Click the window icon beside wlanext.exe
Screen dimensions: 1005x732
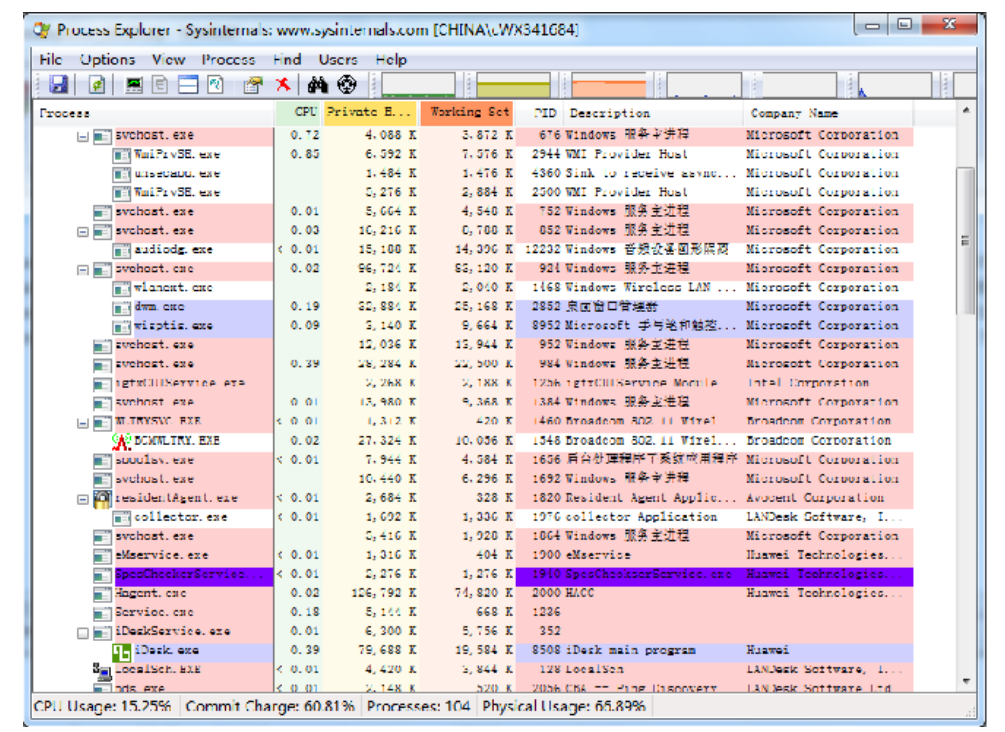click(122, 289)
